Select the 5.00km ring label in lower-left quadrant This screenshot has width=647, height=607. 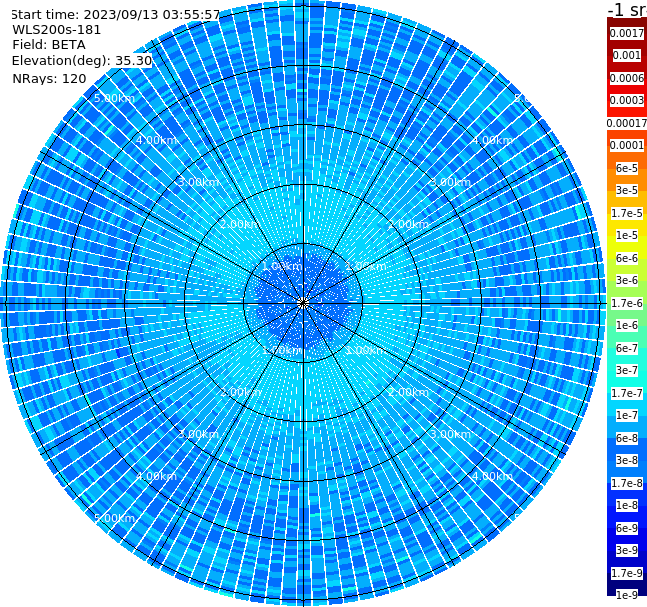114,518
